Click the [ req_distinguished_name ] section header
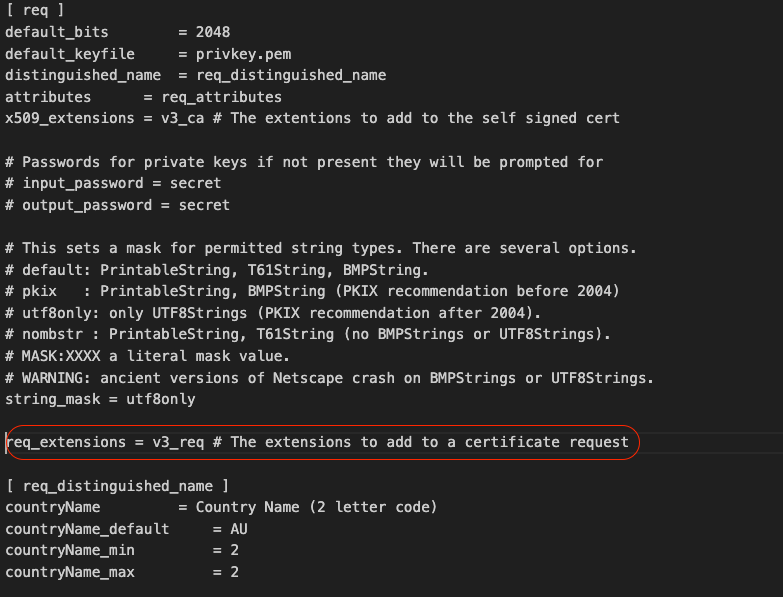783x597 pixels. click(117, 486)
